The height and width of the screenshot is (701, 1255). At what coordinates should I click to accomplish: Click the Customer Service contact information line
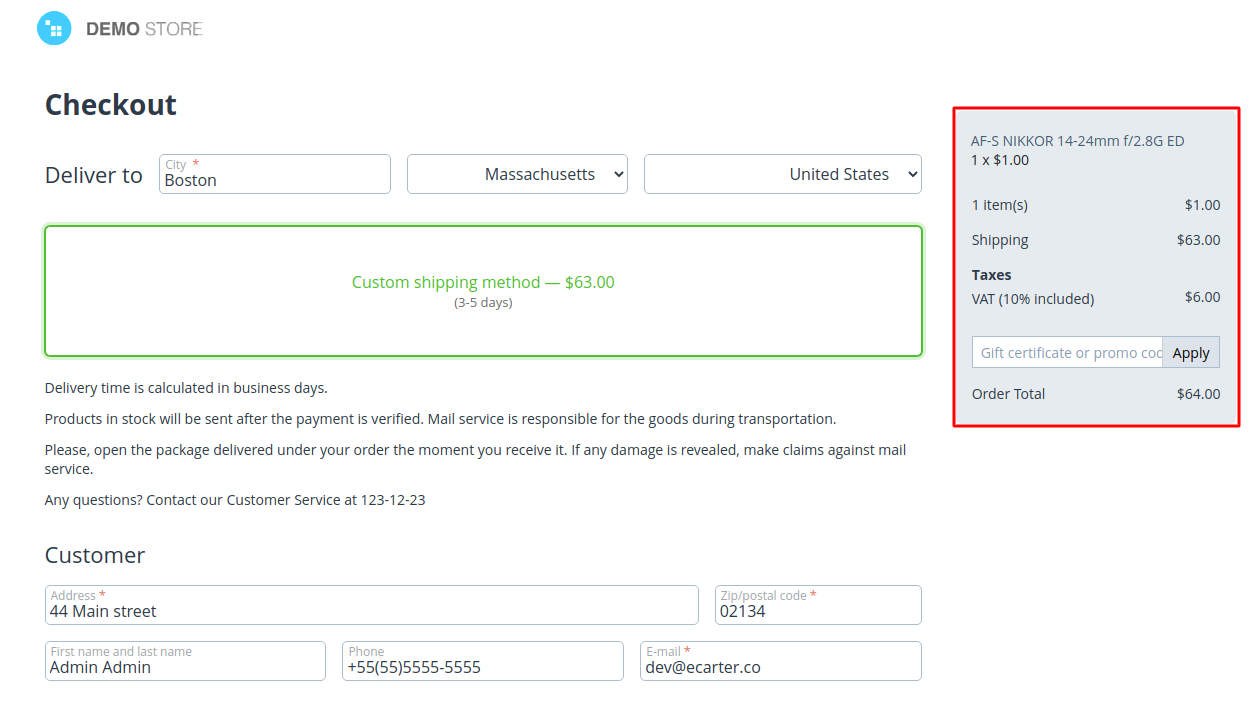(235, 500)
